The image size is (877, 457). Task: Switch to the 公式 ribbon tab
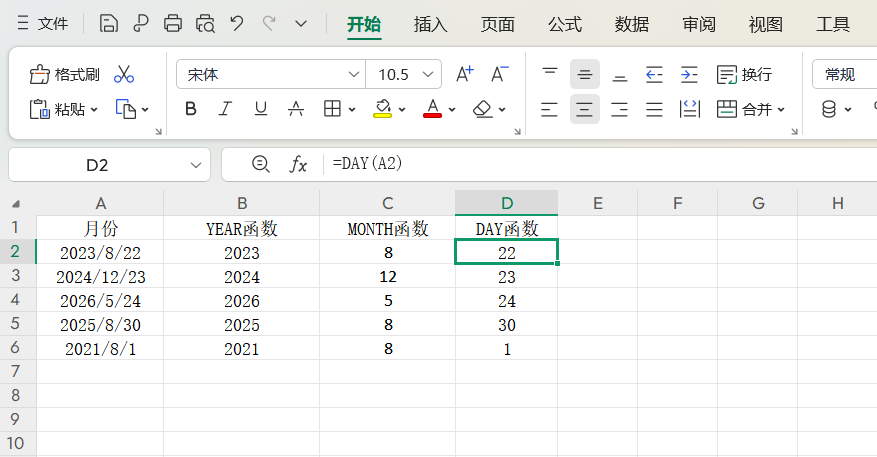click(x=564, y=24)
